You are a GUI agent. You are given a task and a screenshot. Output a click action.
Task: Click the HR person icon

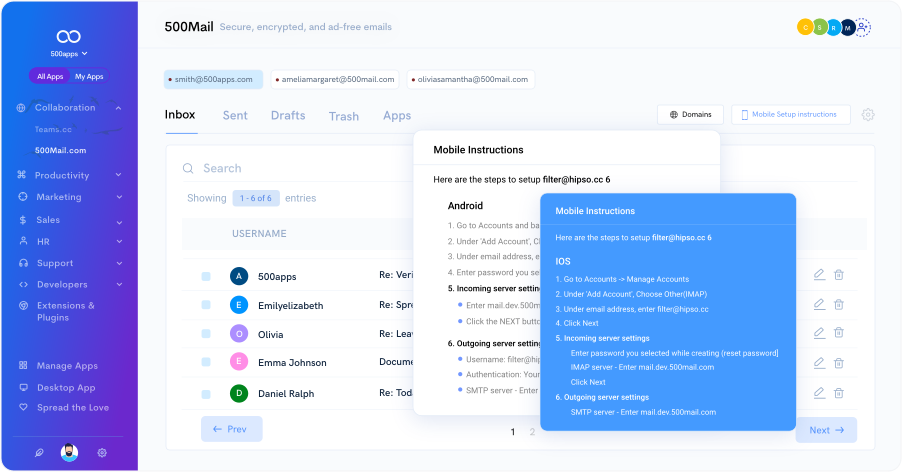pyautogui.click(x=23, y=241)
